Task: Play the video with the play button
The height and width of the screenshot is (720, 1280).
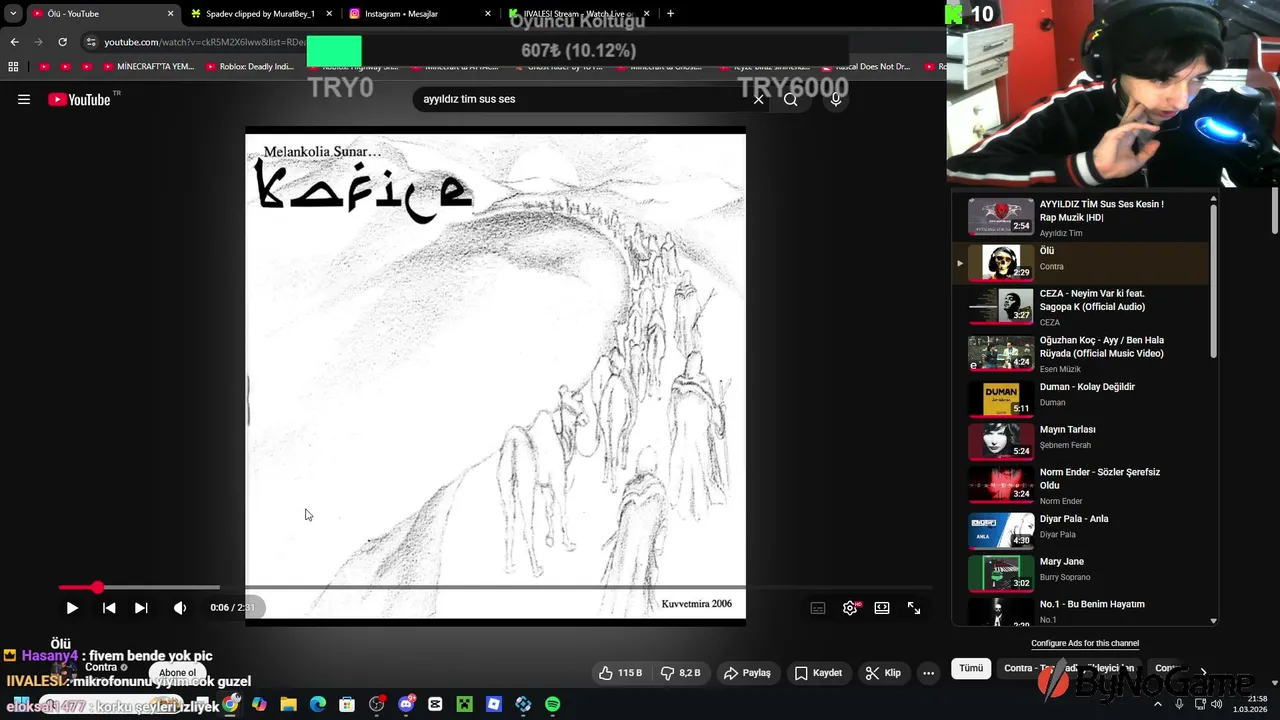Action: [72, 607]
